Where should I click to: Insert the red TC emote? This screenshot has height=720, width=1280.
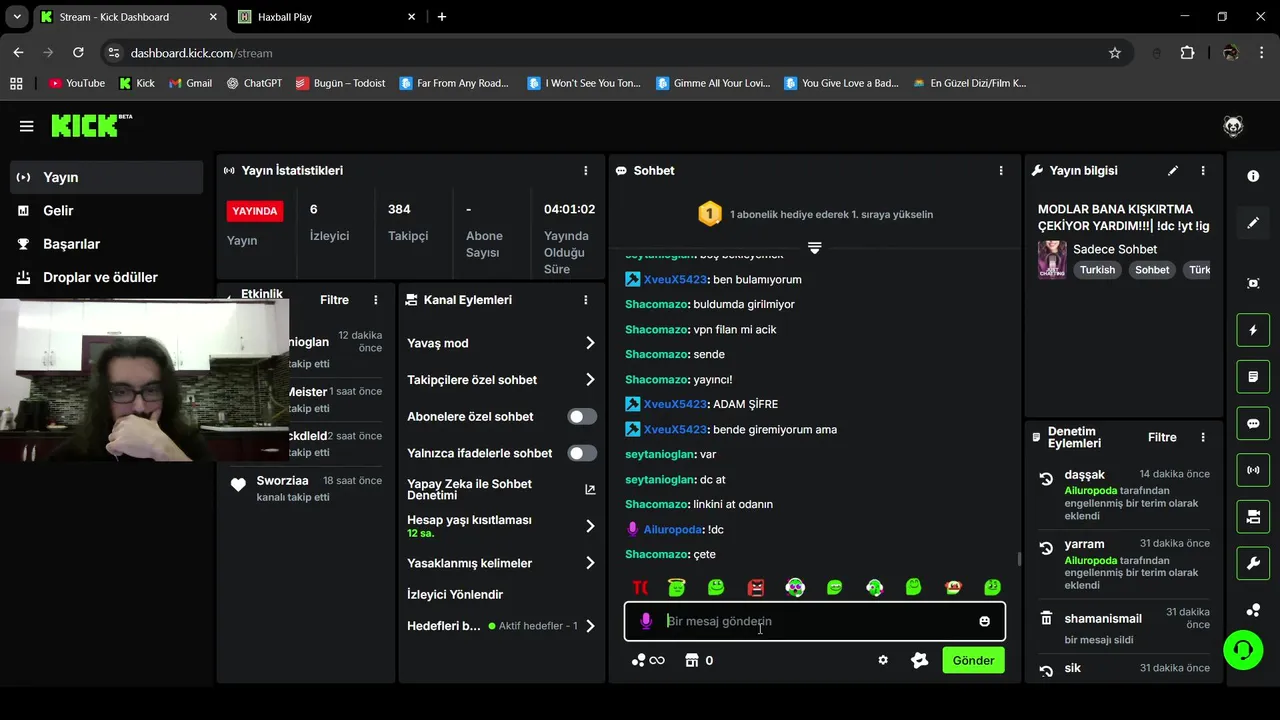coord(640,587)
